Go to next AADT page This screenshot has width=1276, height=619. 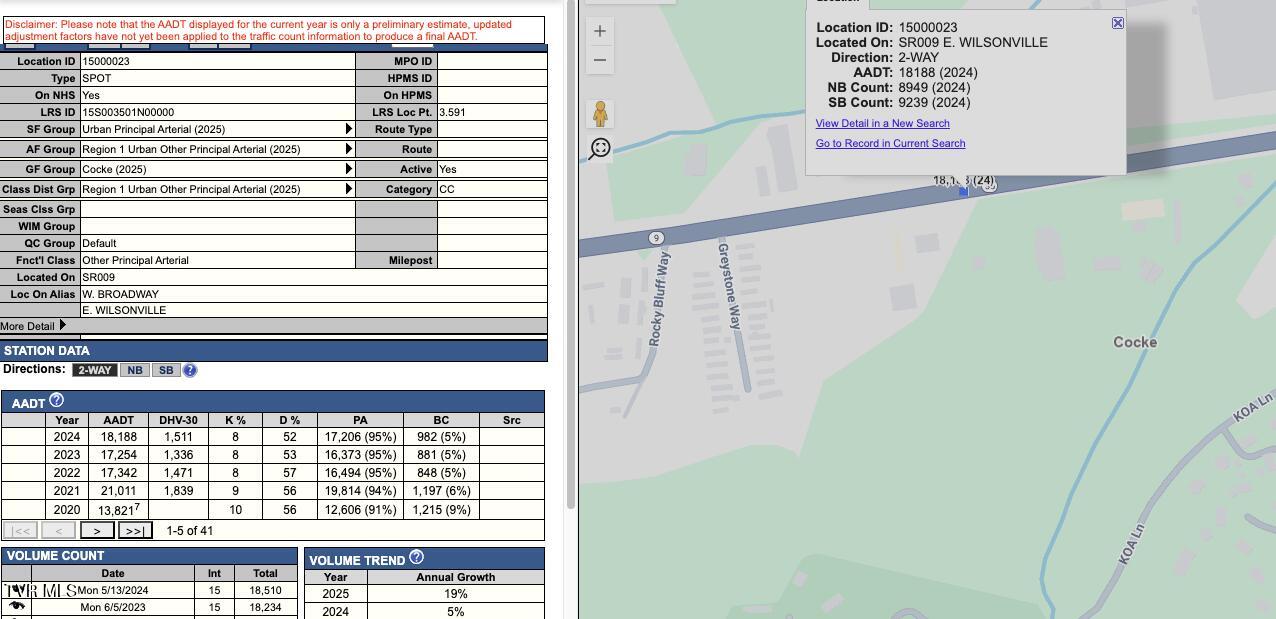(x=97, y=531)
